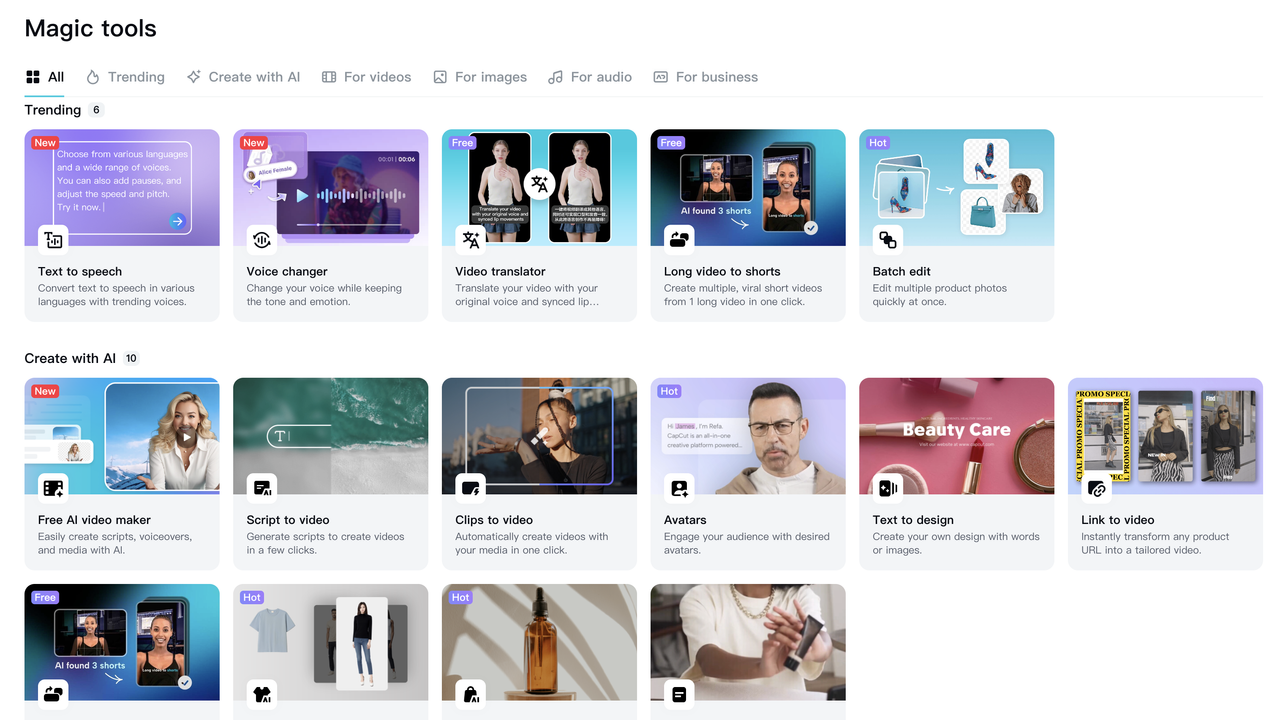
Task: Click the AI shopping bag icon on the bottle card
Action: (471, 694)
